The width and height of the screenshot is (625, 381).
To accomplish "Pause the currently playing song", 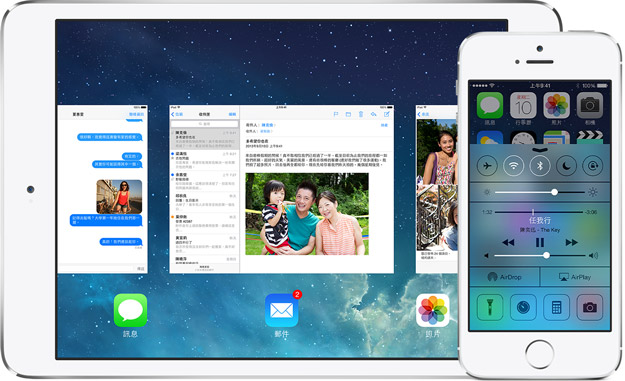I will click(x=540, y=242).
